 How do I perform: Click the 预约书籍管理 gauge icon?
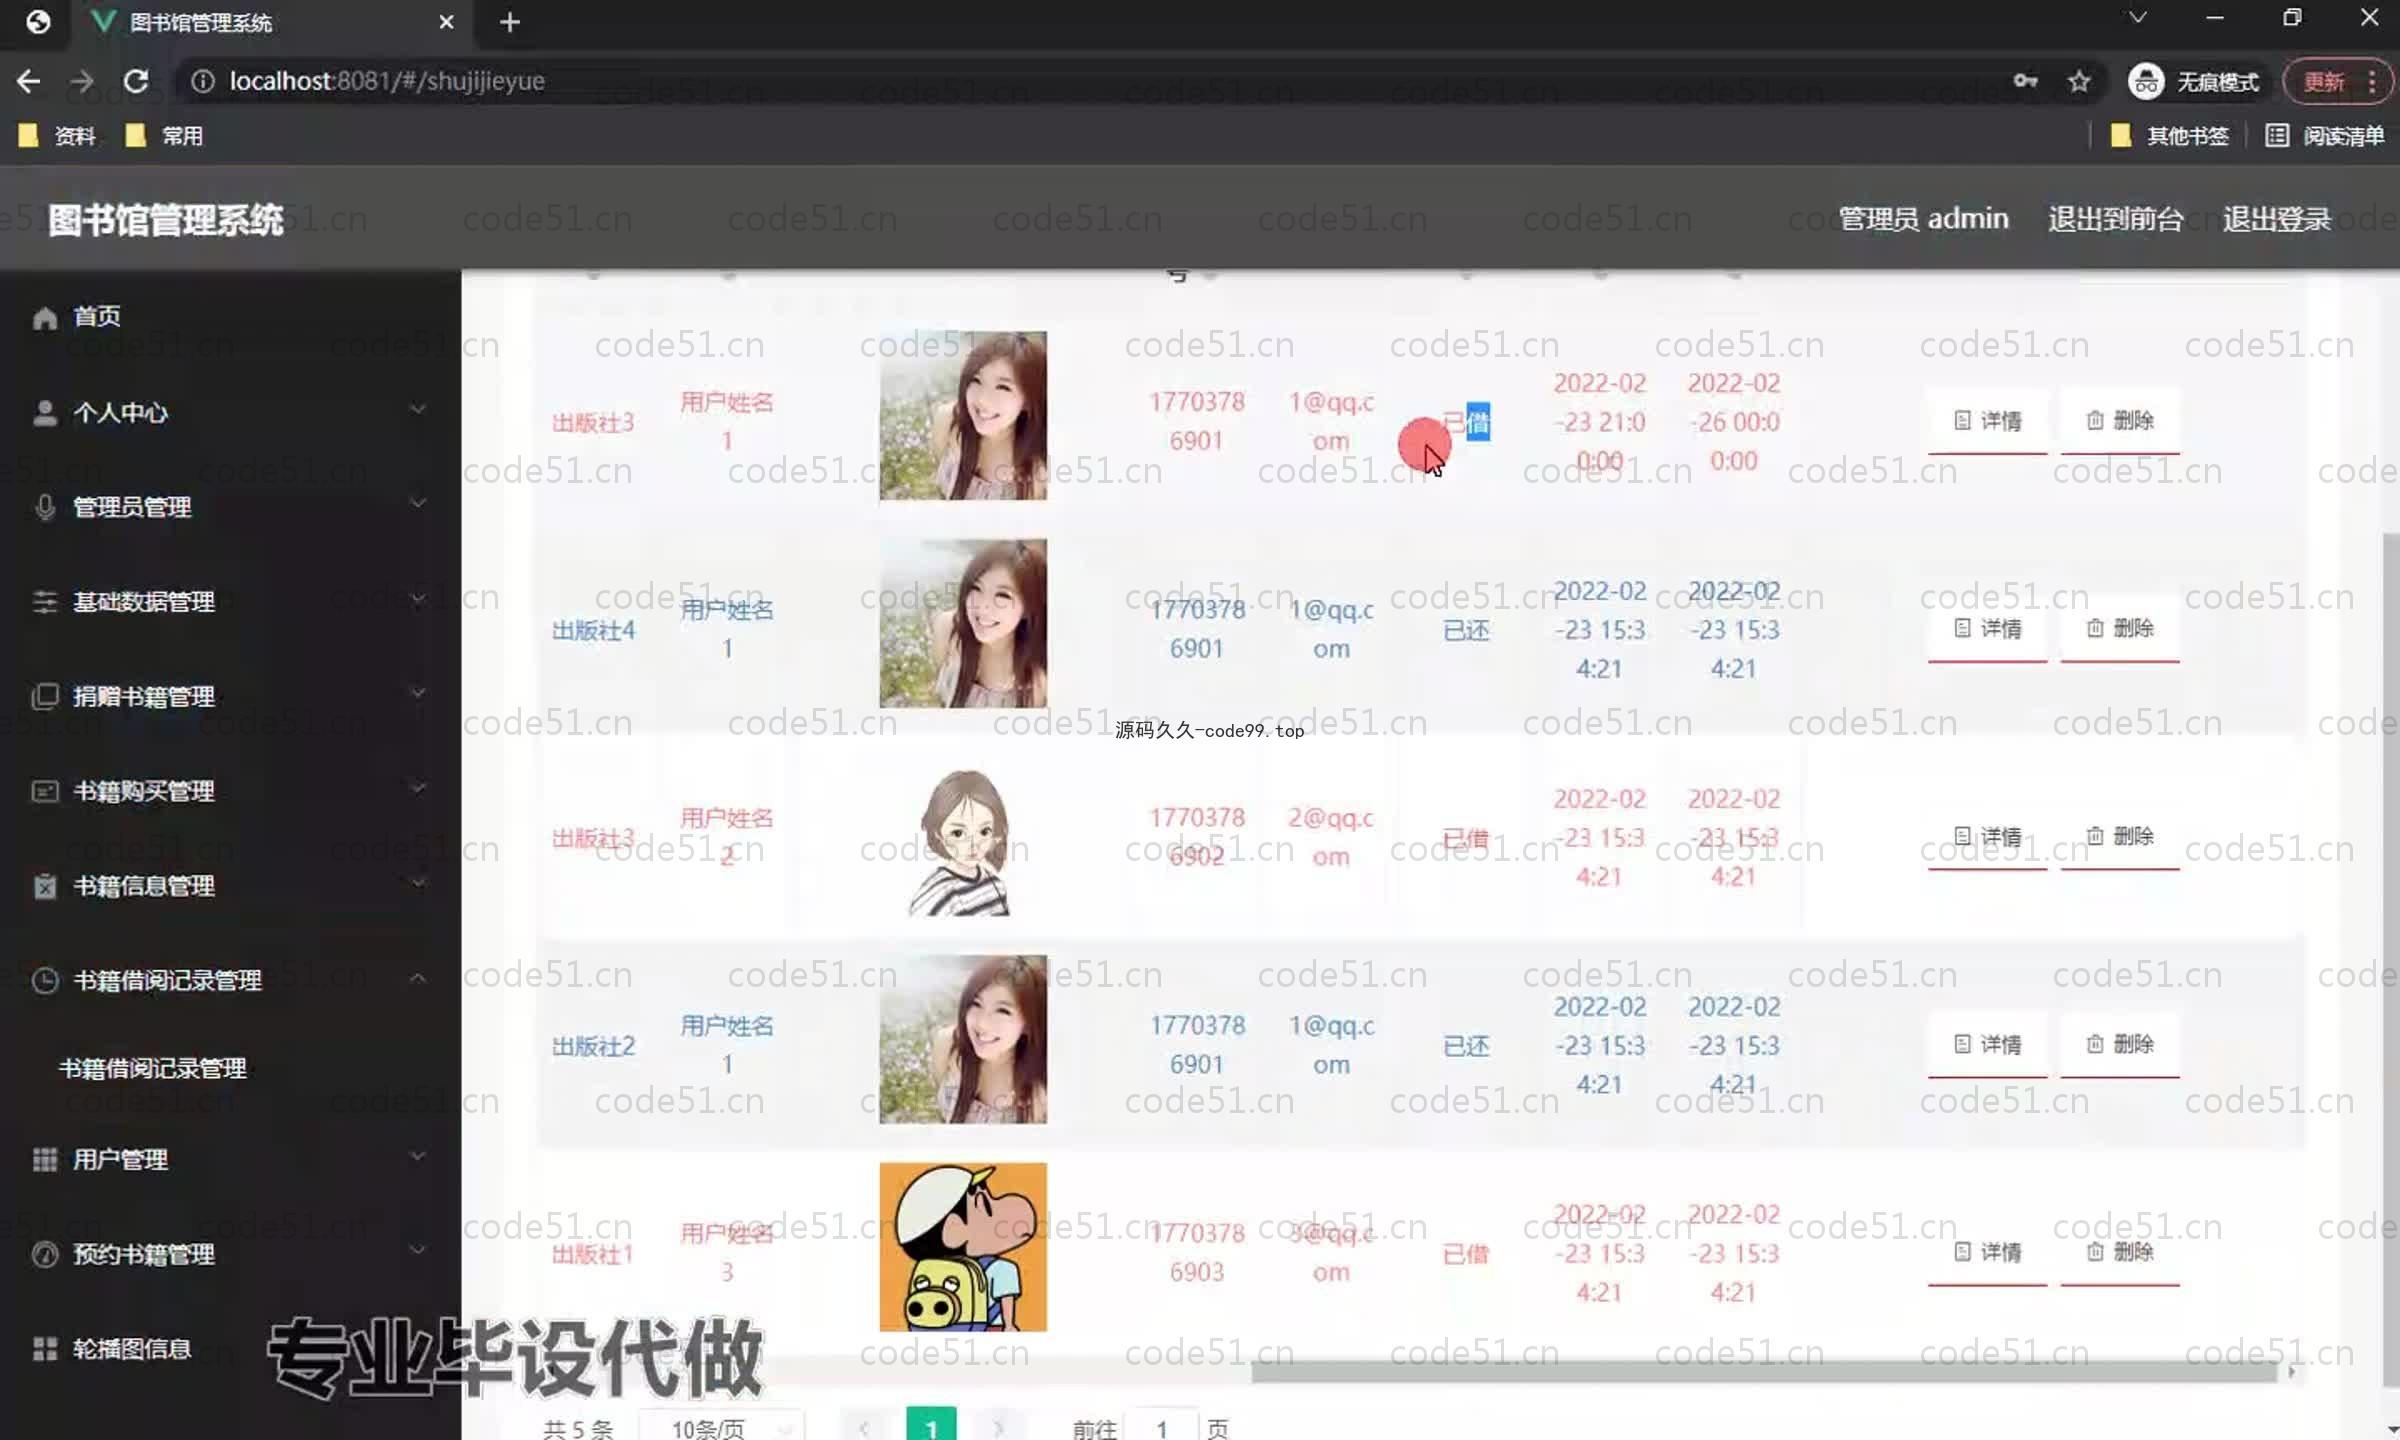tap(44, 1254)
